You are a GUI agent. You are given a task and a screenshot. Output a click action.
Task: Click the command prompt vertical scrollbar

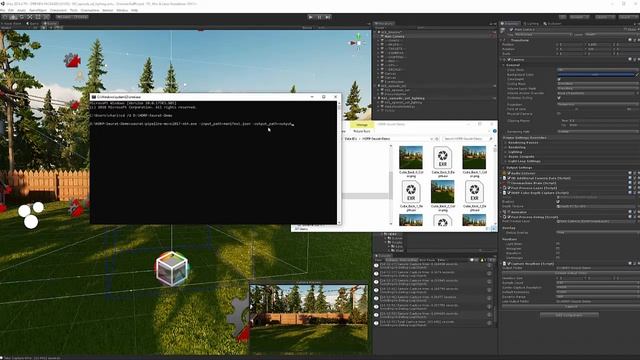pos(339,162)
